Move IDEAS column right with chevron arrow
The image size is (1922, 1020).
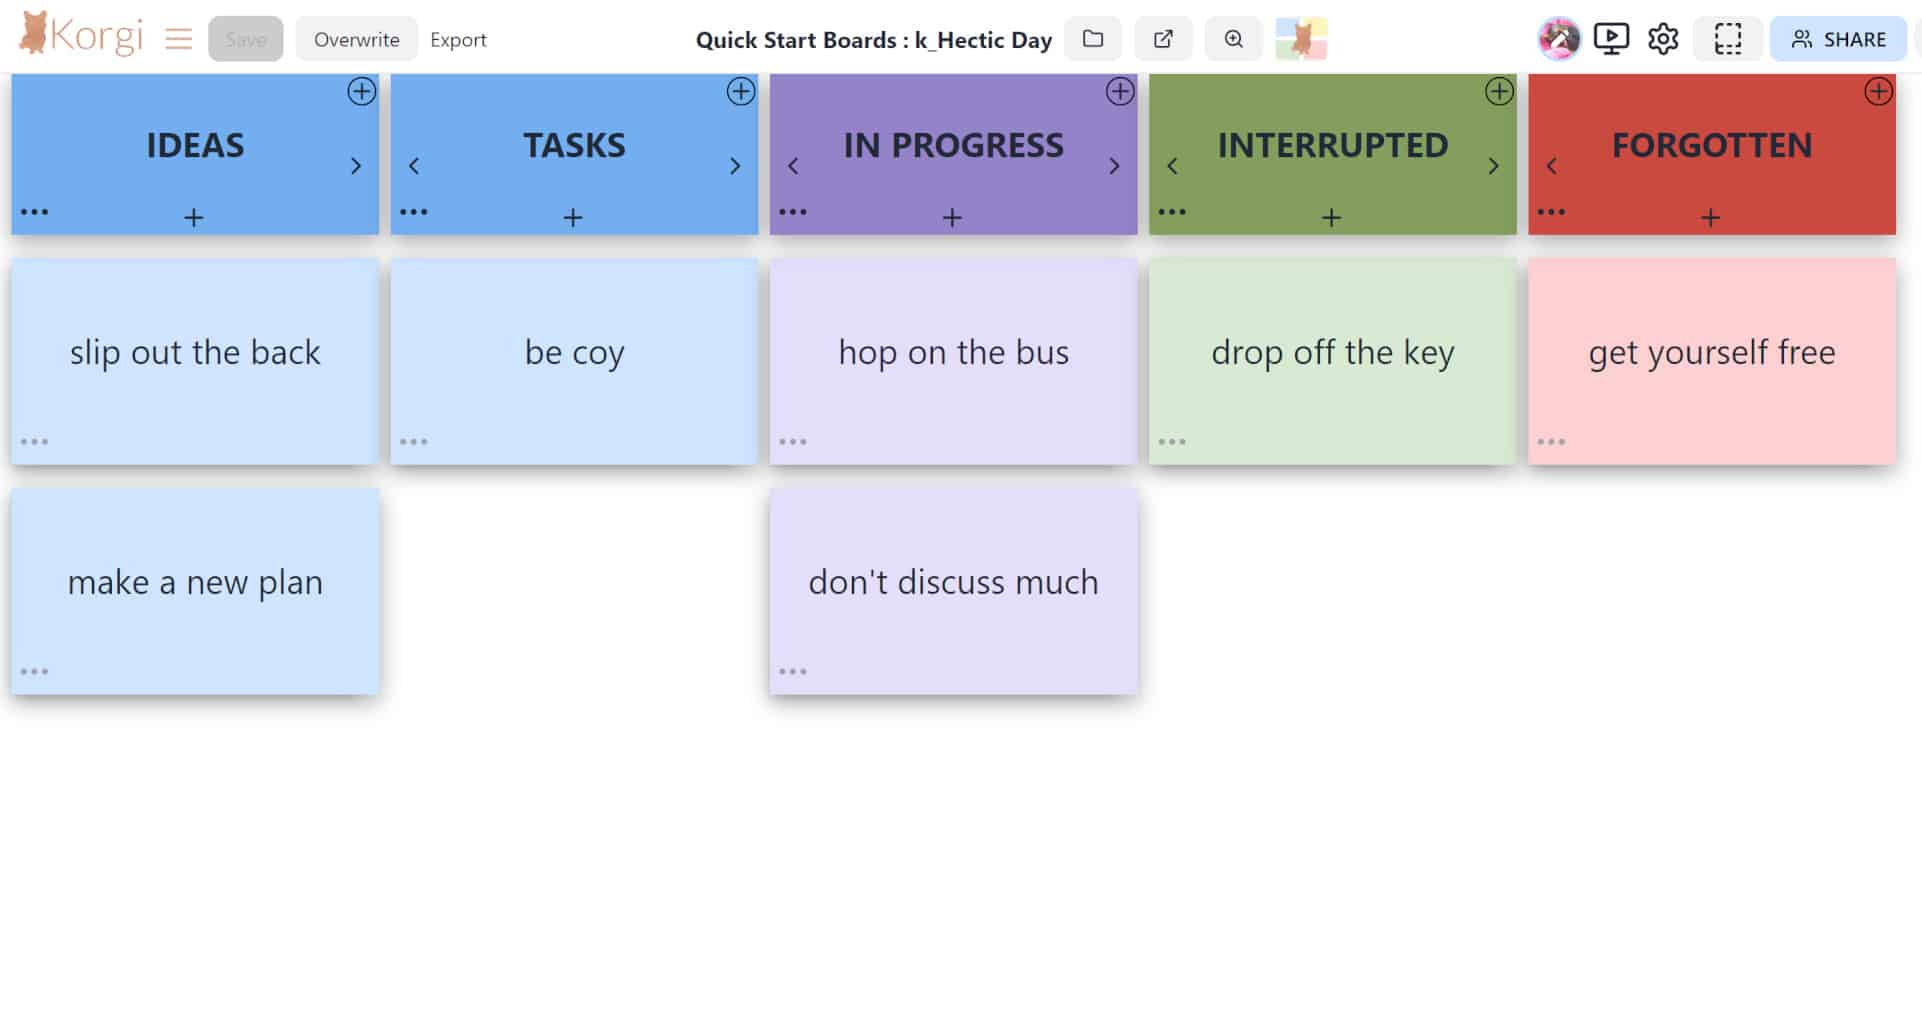pos(355,166)
